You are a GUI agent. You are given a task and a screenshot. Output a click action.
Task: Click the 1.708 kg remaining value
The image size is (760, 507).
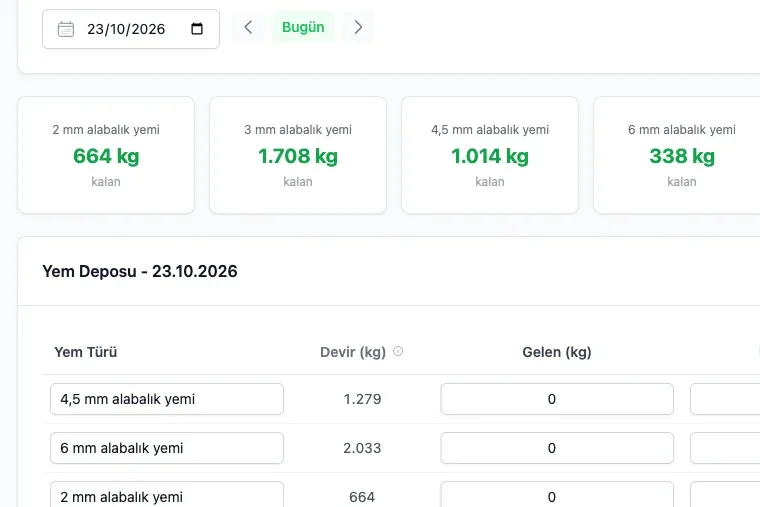pyautogui.click(x=298, y=156)
